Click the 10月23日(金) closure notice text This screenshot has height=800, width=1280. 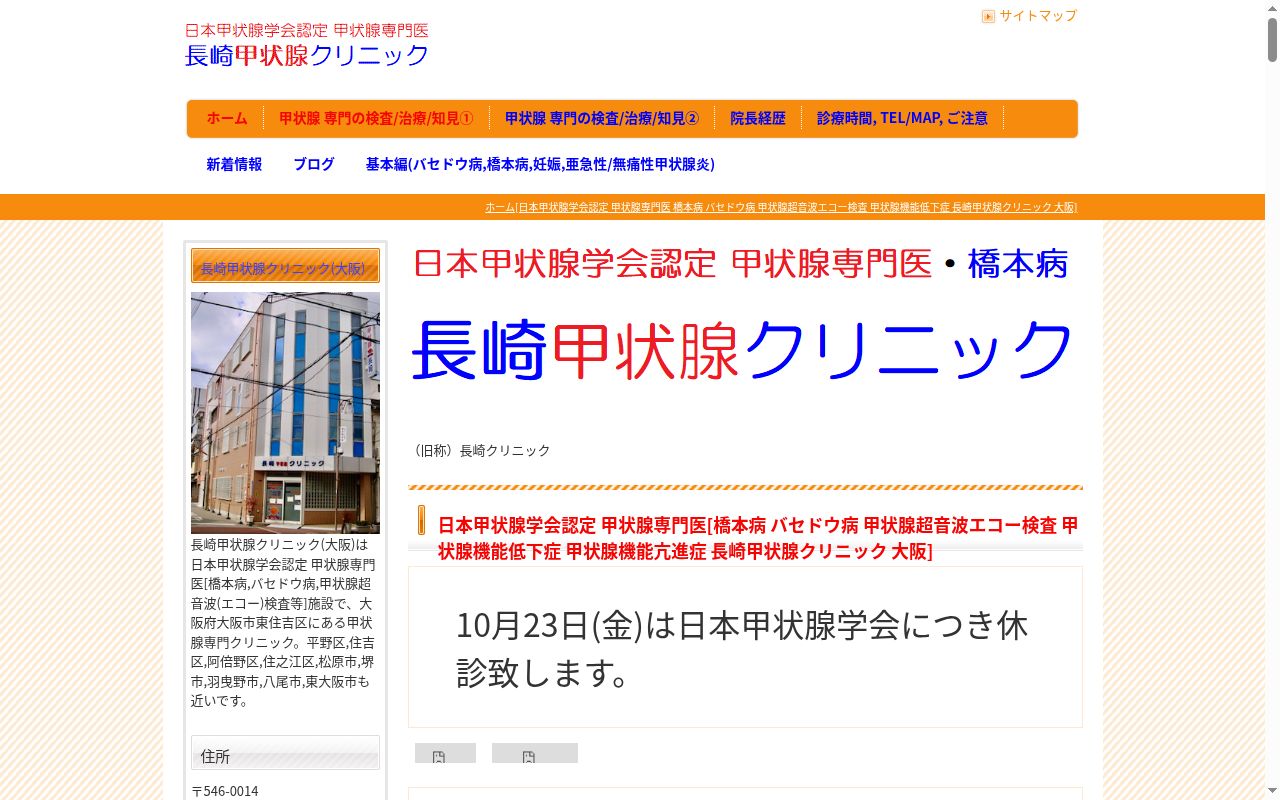[x=742, y=649]
